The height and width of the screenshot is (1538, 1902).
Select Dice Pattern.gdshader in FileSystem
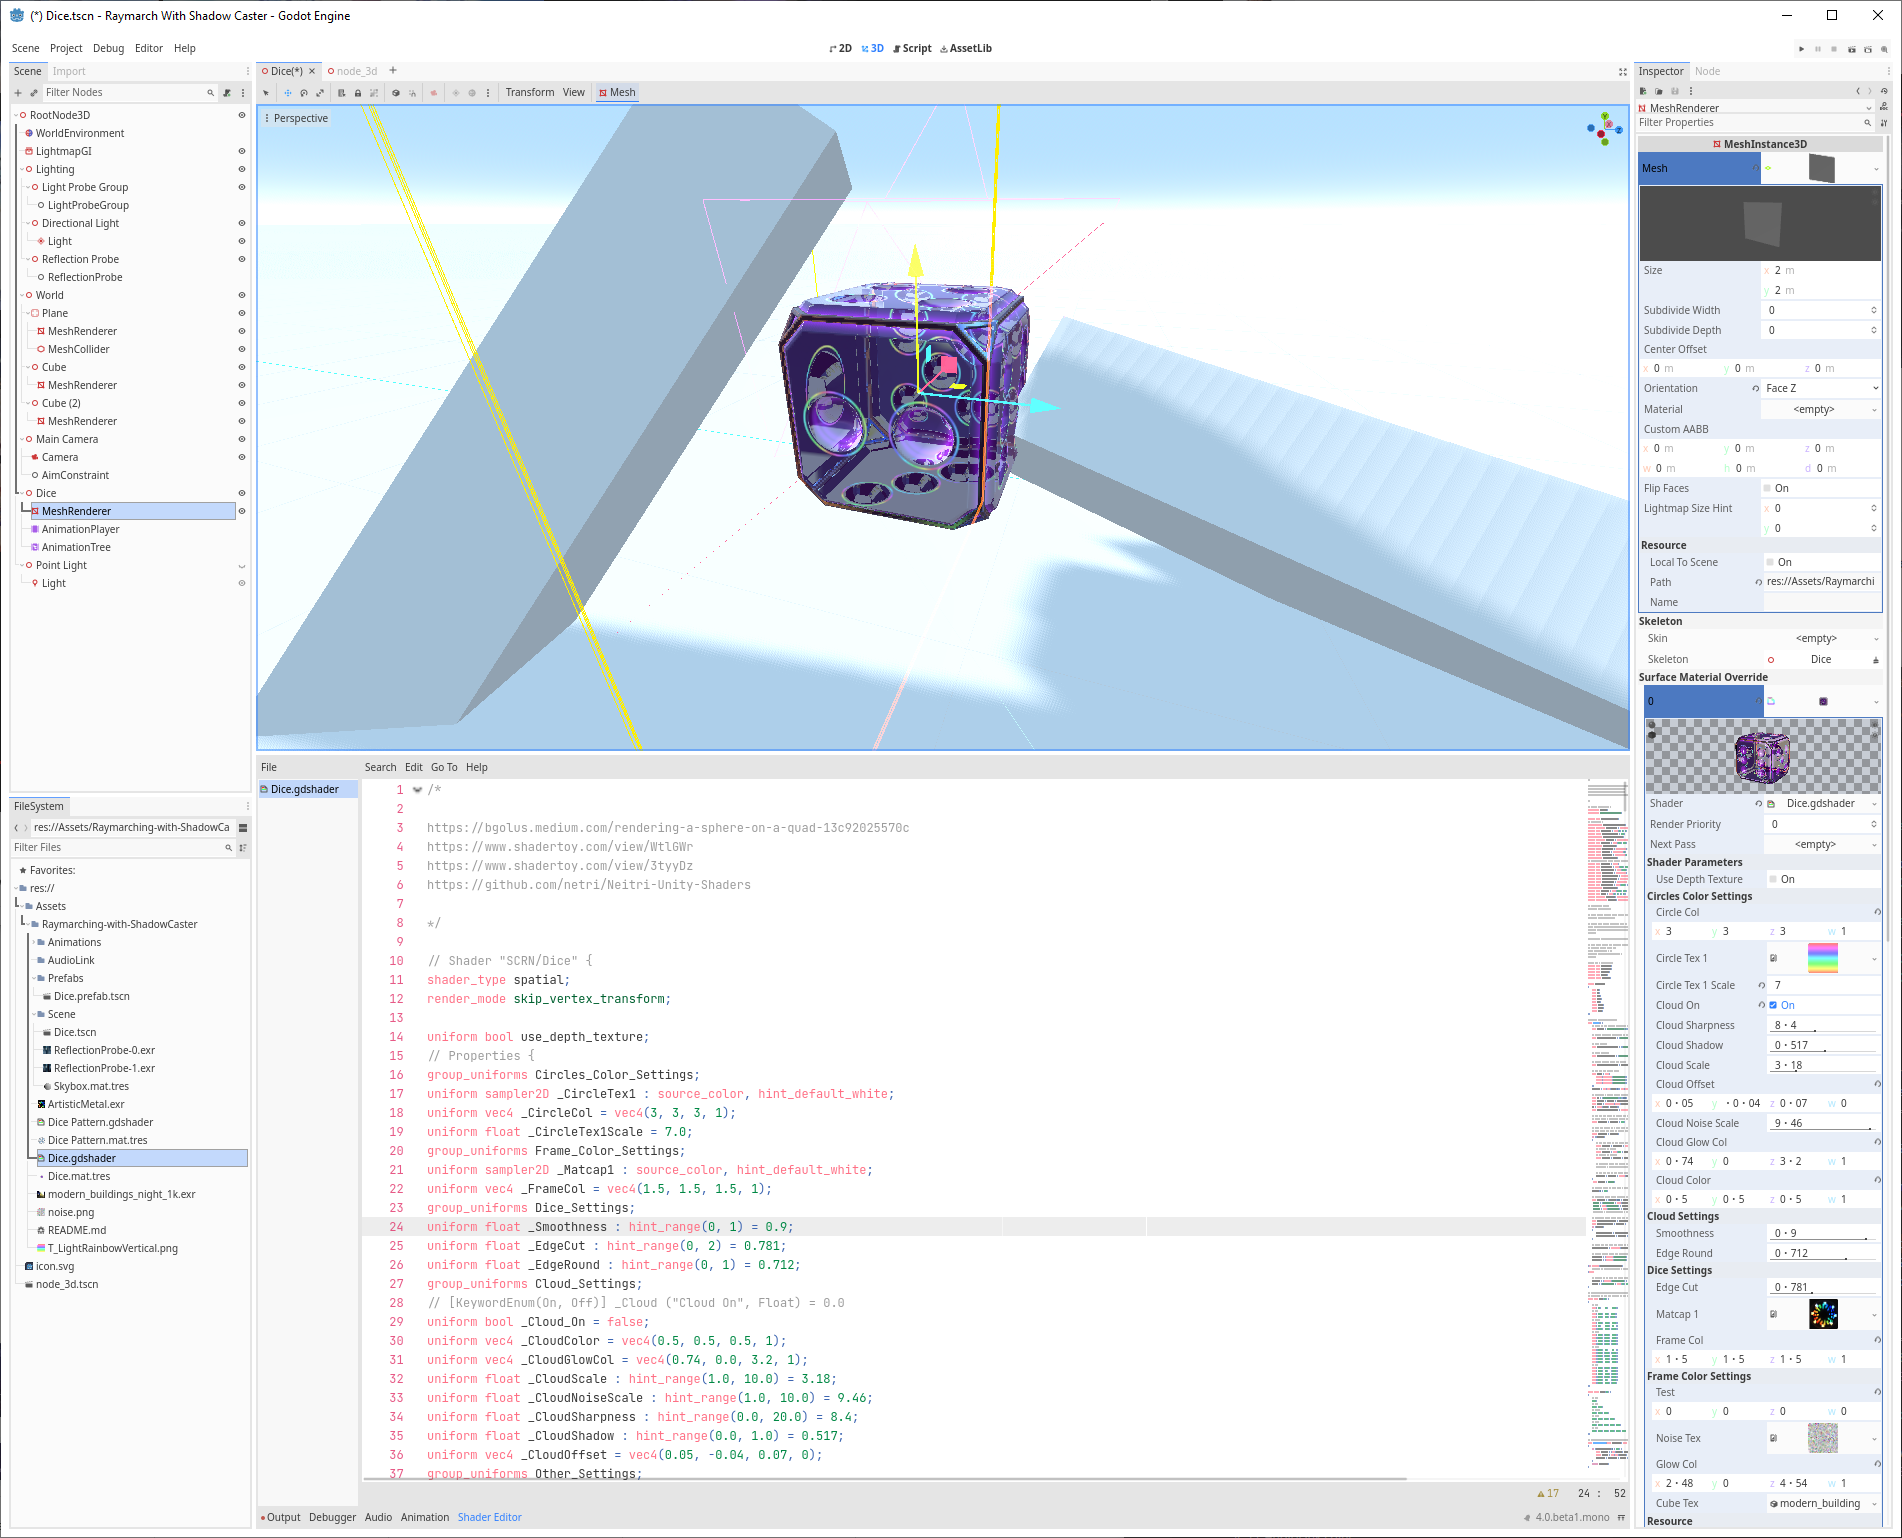(x=99, y=1123)
